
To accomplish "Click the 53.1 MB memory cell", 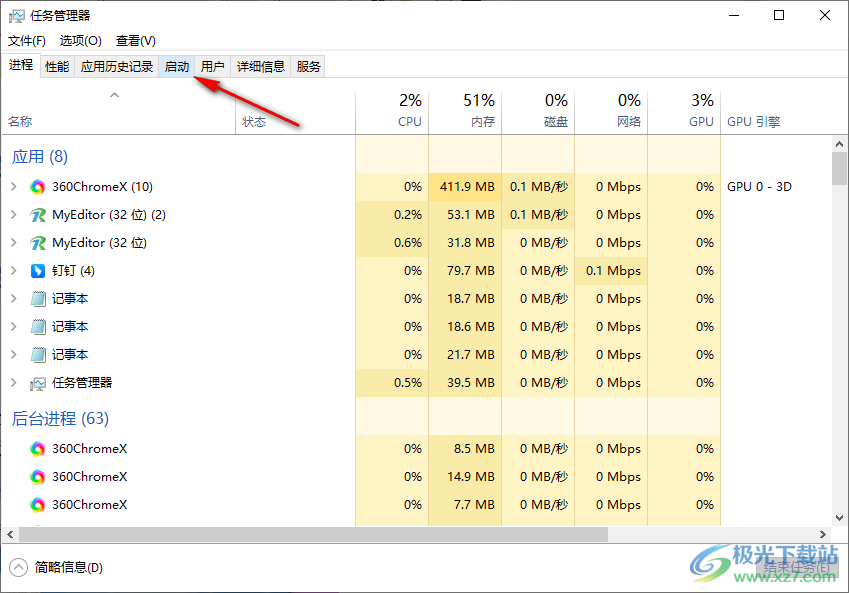I will click(465, 215).
